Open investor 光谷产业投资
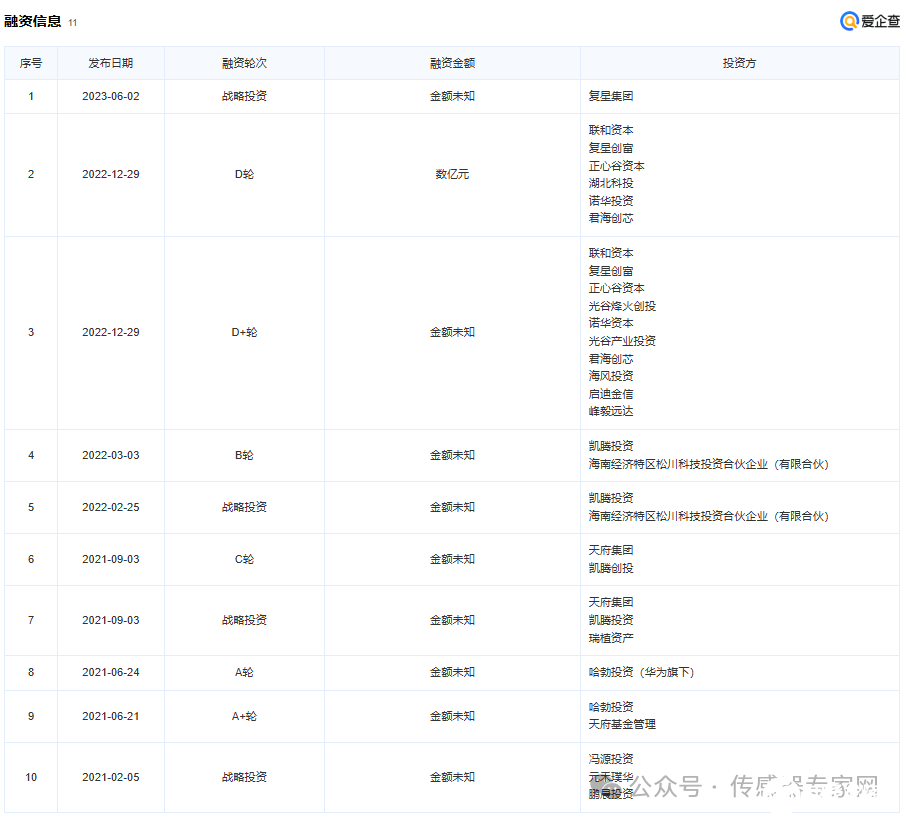The height and width of the screenshot is (822, 907). (622, 341)
